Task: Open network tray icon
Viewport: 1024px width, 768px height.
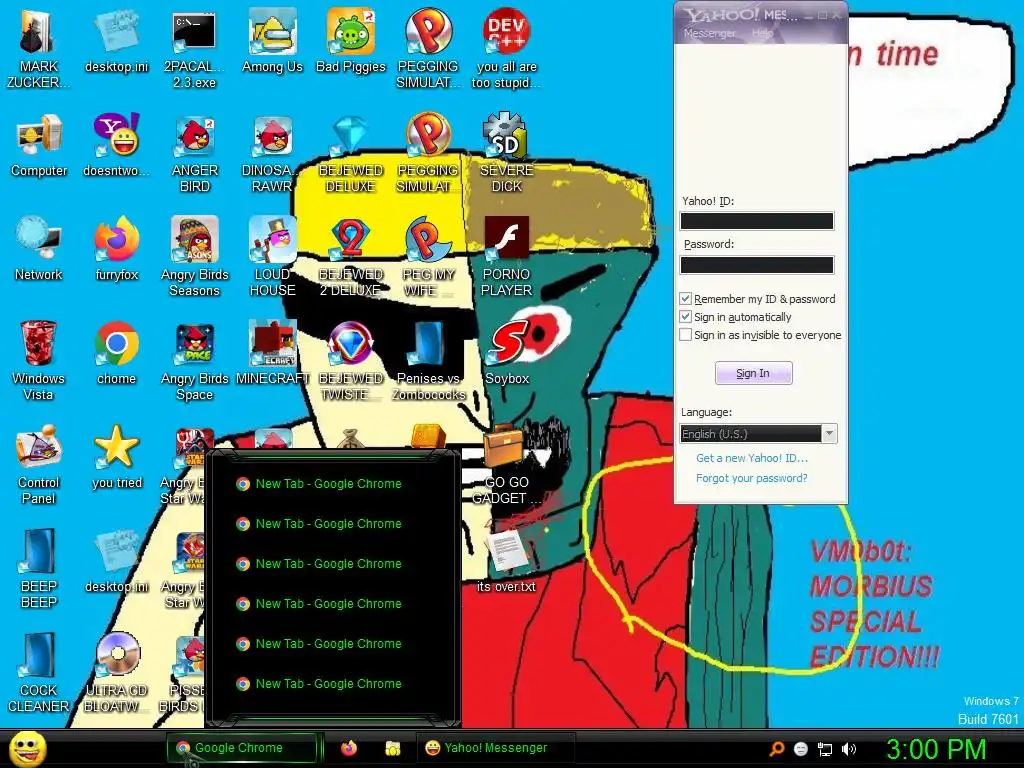Action: click(x=825, y=749)
